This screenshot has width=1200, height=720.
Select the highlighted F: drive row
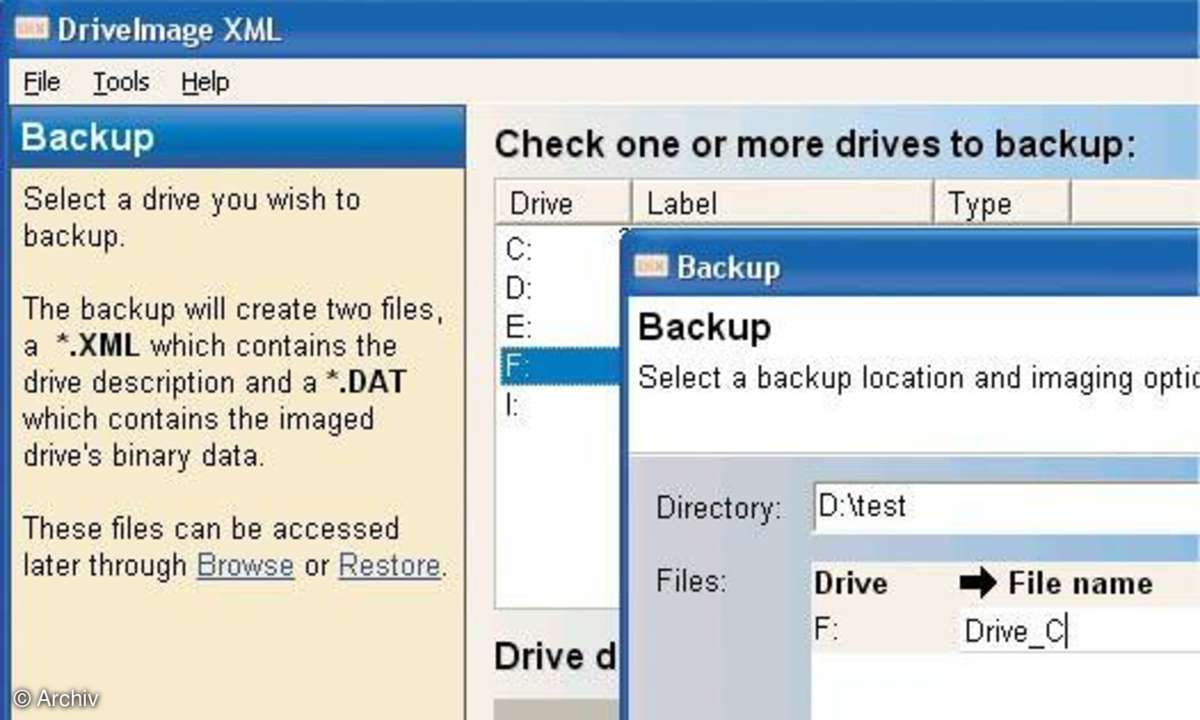coord(560,366)
